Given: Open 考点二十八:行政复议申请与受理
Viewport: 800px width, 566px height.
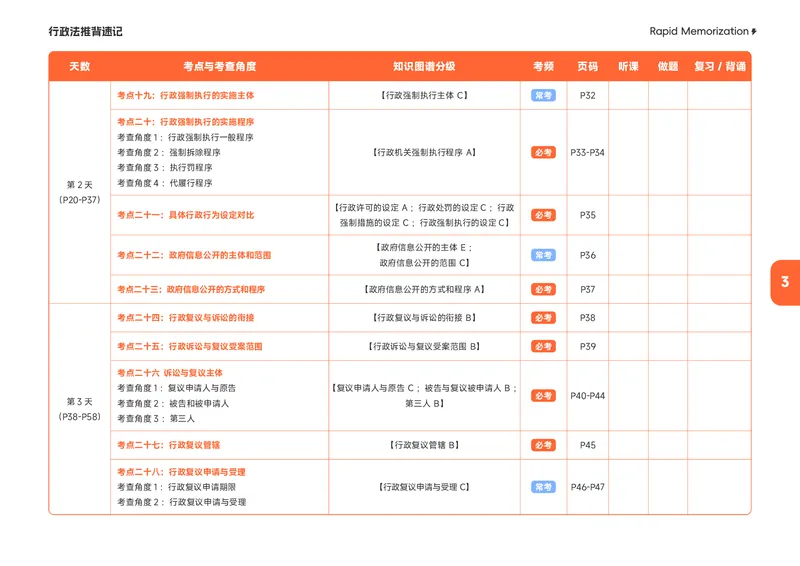Looking at the screenshot, I should [x=181, y=472].
